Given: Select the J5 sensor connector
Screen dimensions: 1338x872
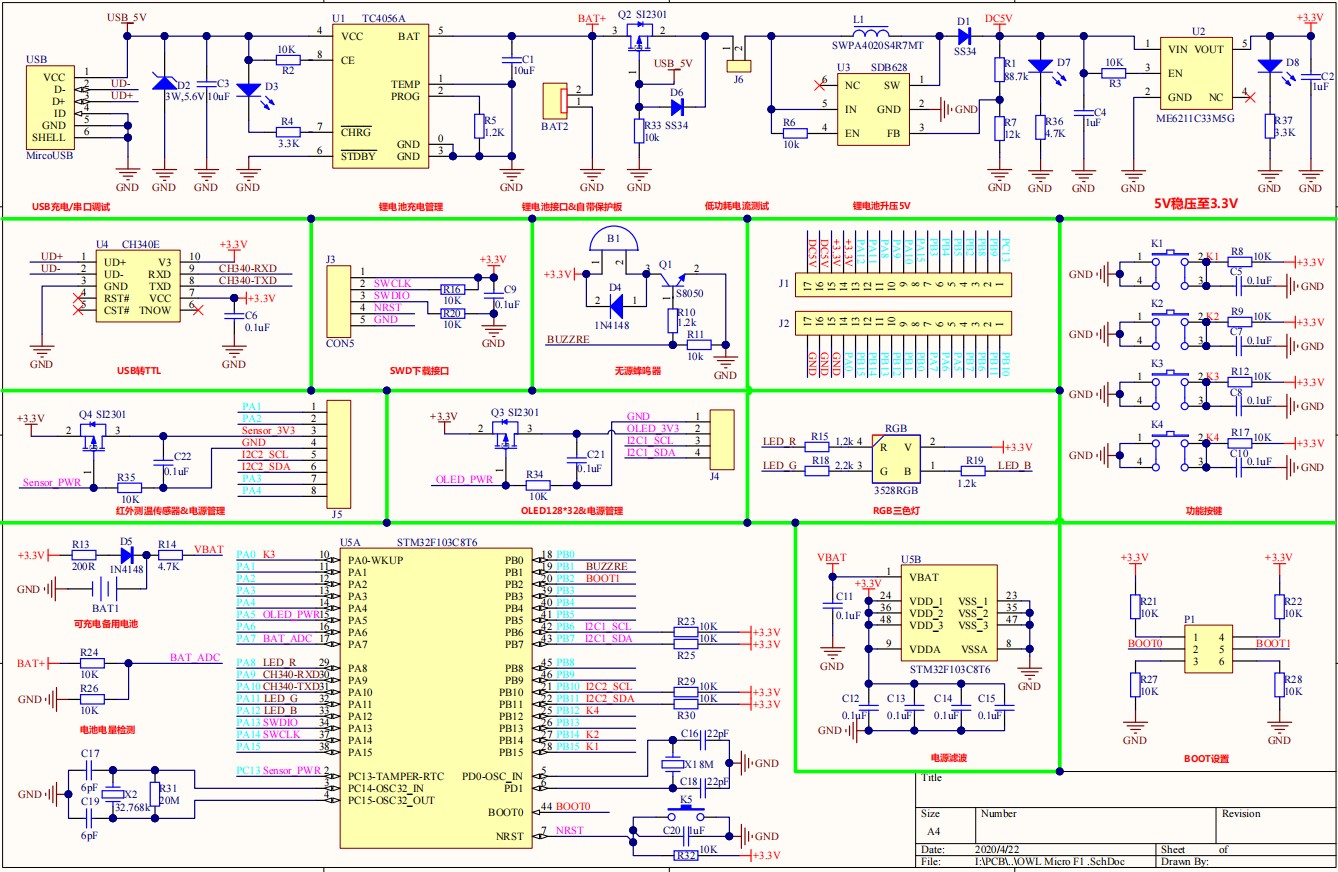Looking at the screenshot, I should (340, 454).
